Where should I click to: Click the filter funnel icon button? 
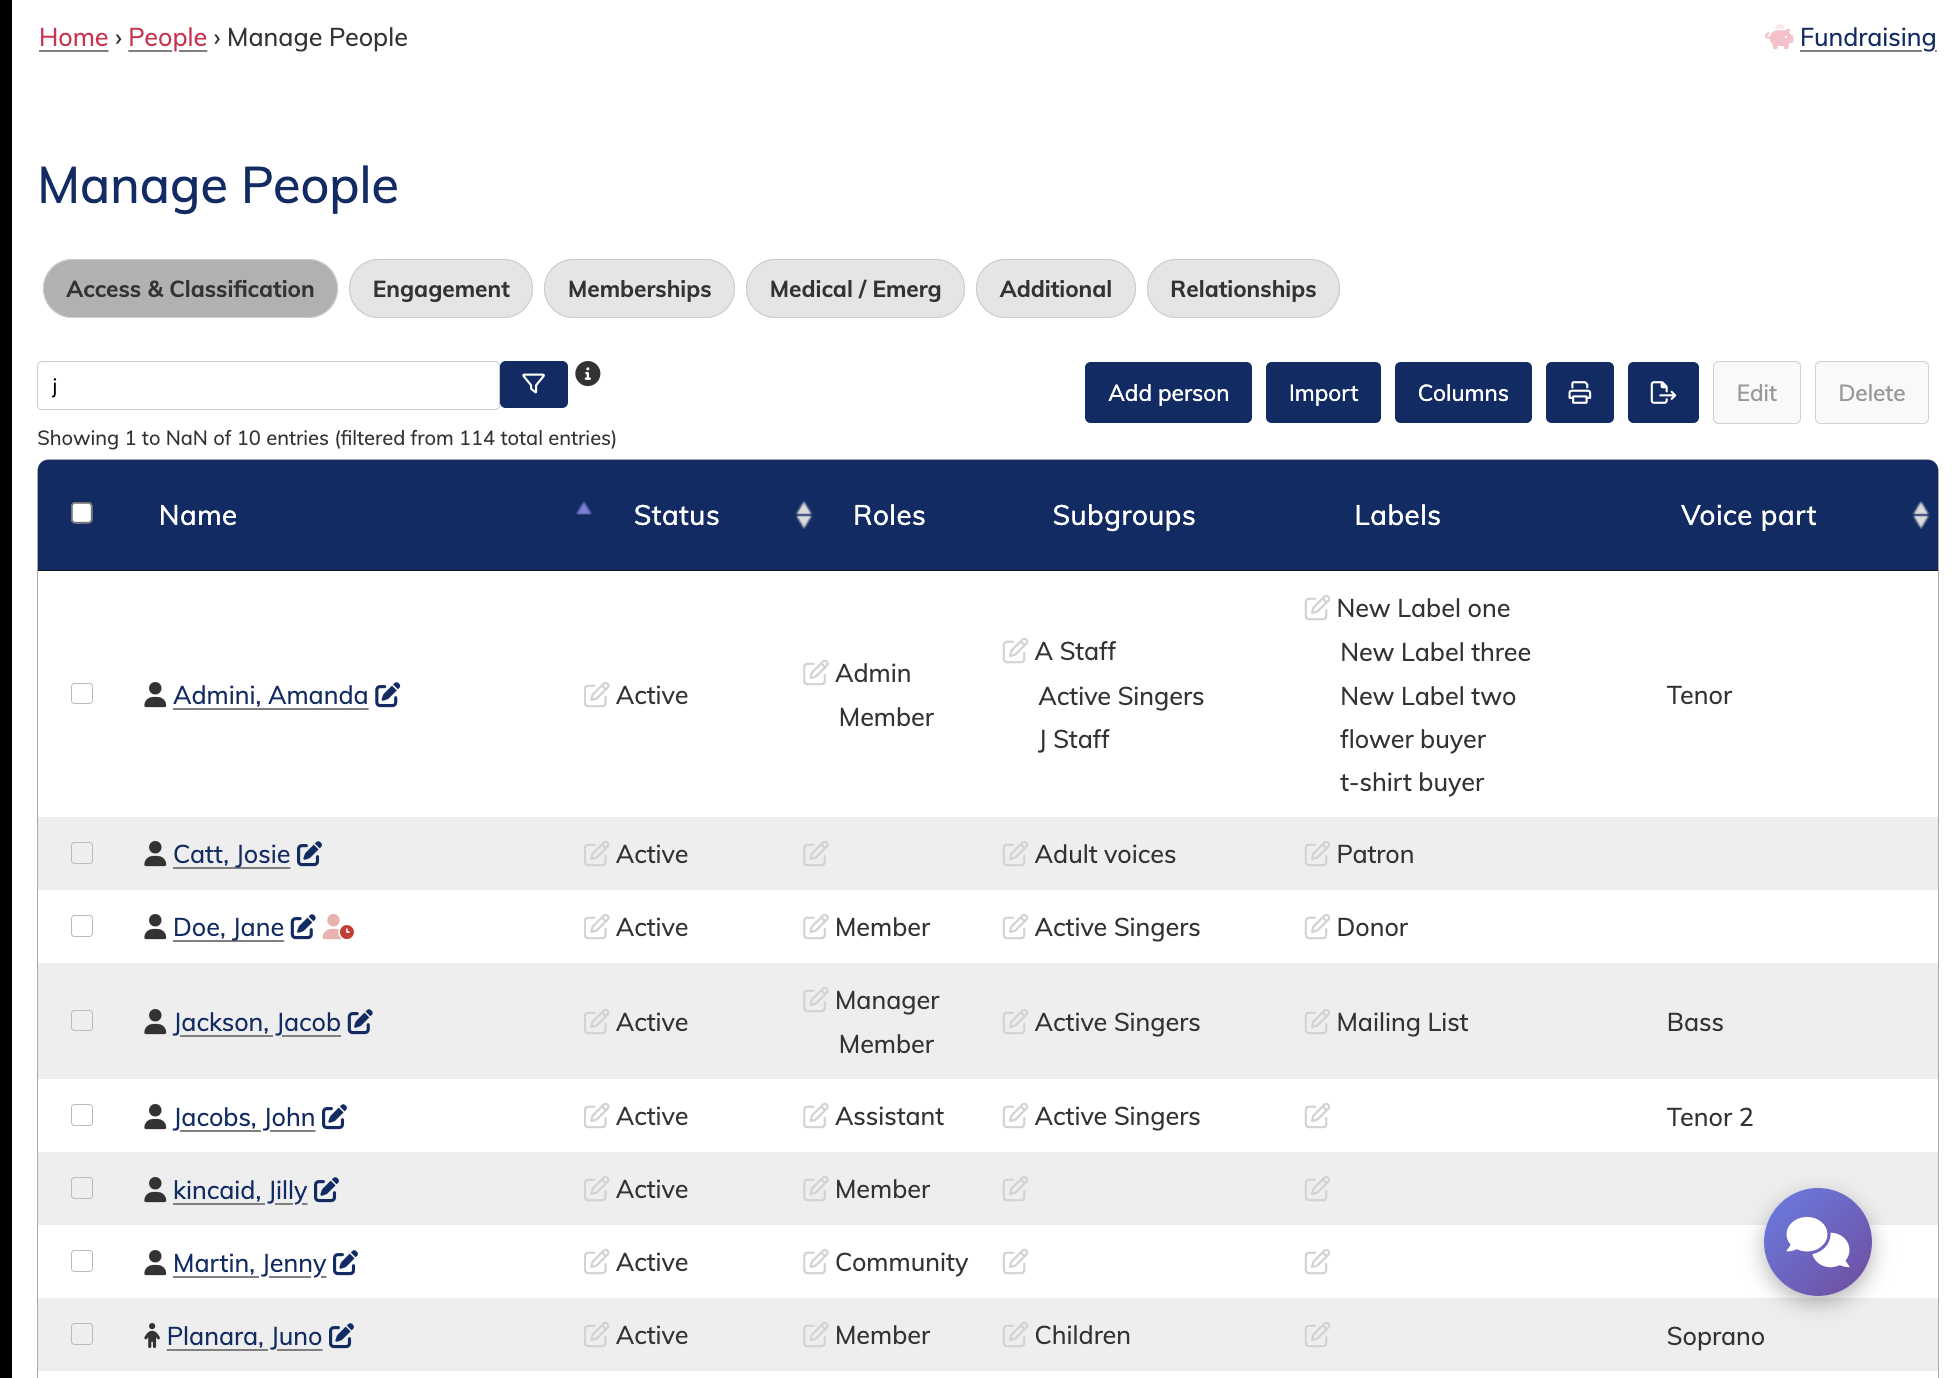(533, 384)
